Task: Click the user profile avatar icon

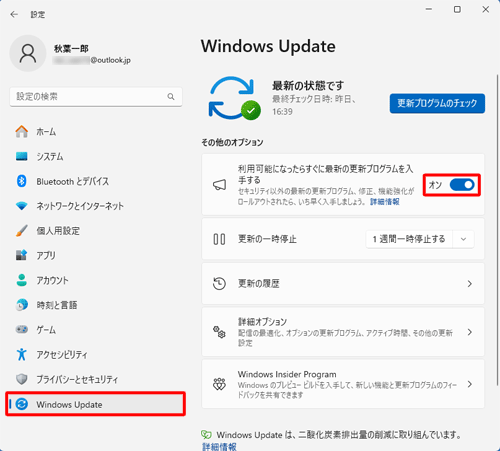Action: coord(28,53)
